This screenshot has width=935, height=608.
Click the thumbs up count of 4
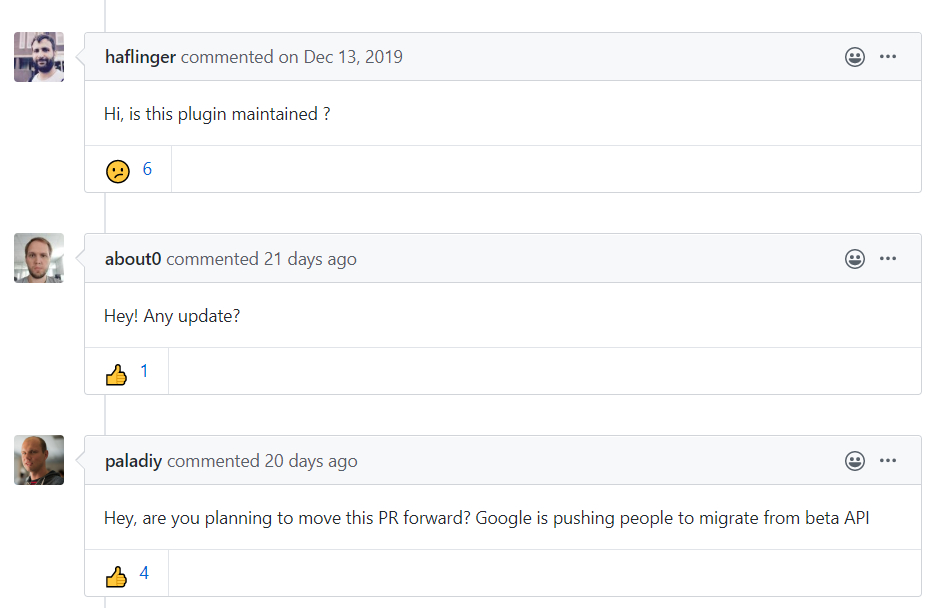(x=144, y=573)
